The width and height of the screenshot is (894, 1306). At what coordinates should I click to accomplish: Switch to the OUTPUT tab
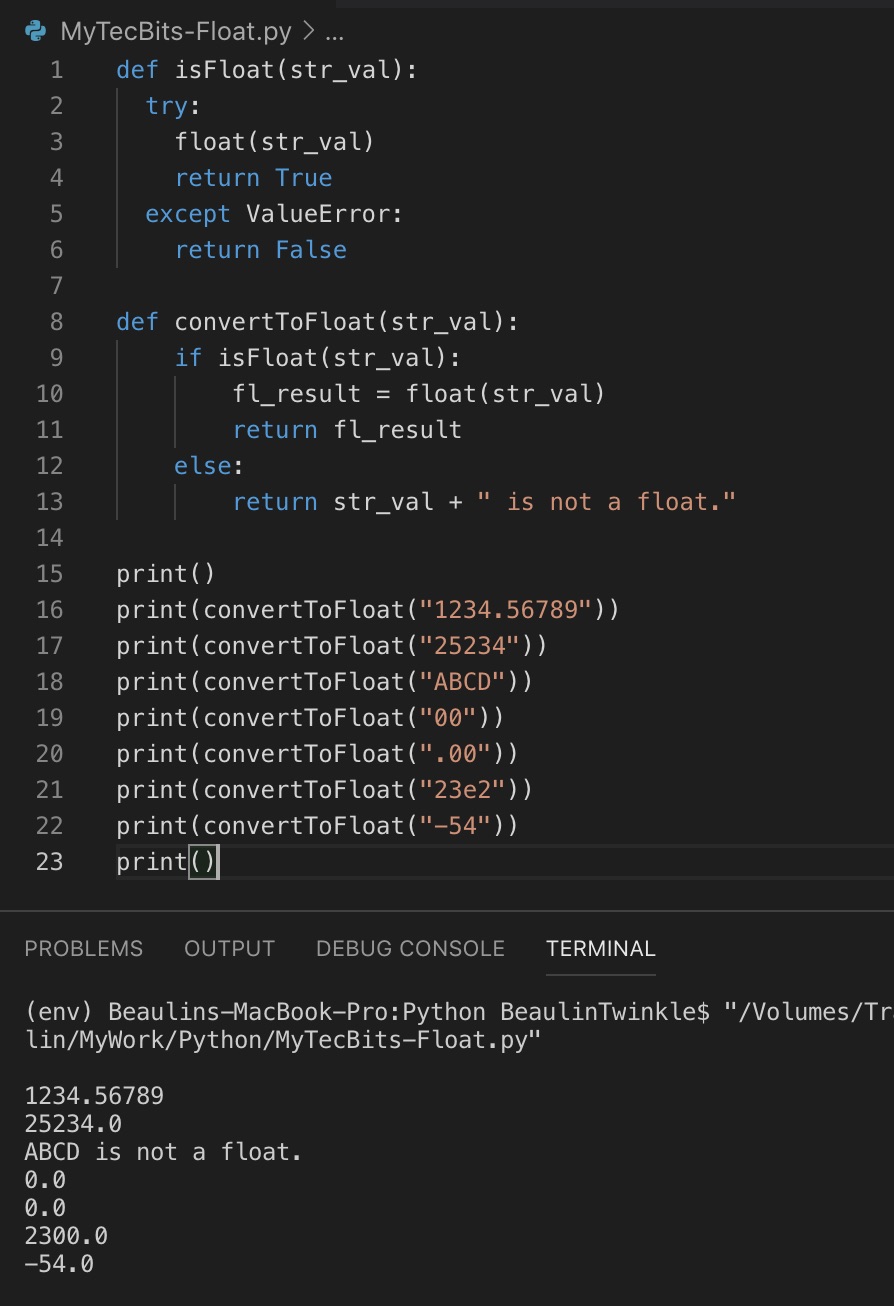[x=229, y=948]
